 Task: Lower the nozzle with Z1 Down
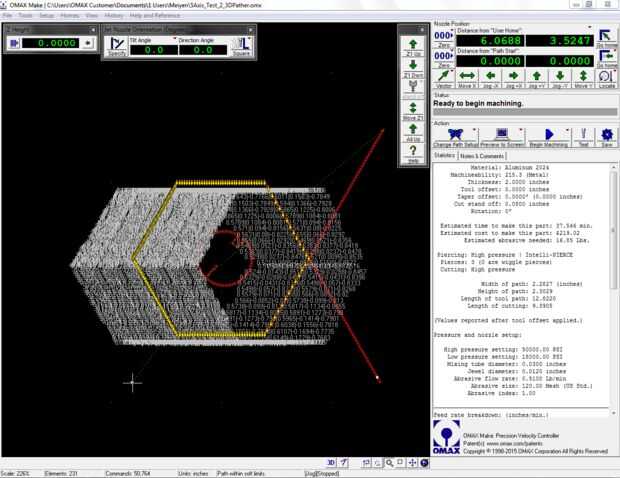tap(413, 68)
